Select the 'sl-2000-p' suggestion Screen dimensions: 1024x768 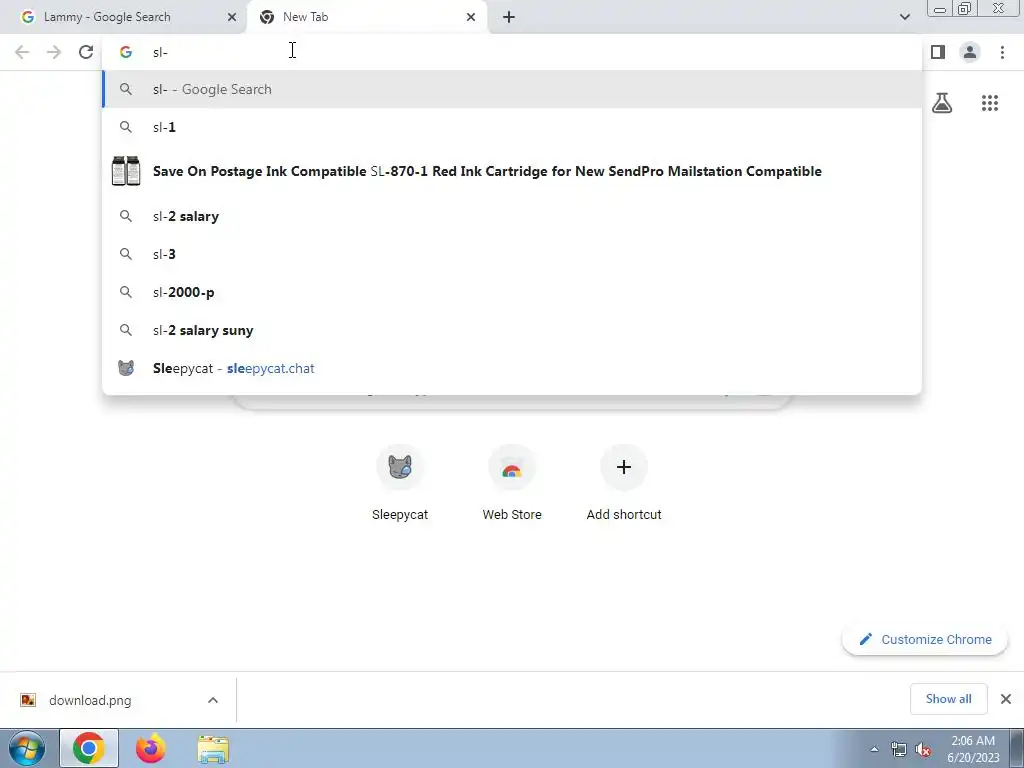tap(512, 292)
